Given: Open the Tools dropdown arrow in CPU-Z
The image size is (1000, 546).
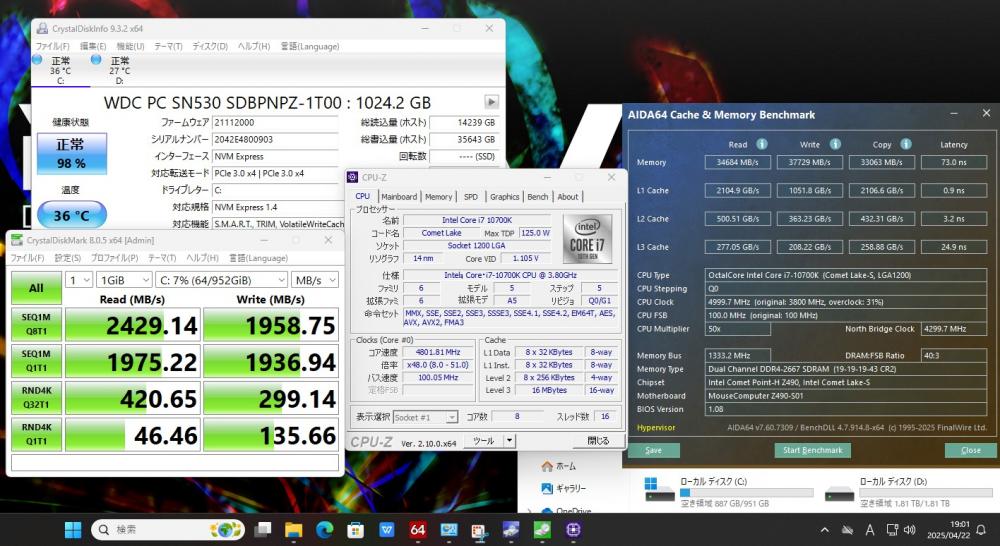Looking at the screenshot, I should 509,441.
